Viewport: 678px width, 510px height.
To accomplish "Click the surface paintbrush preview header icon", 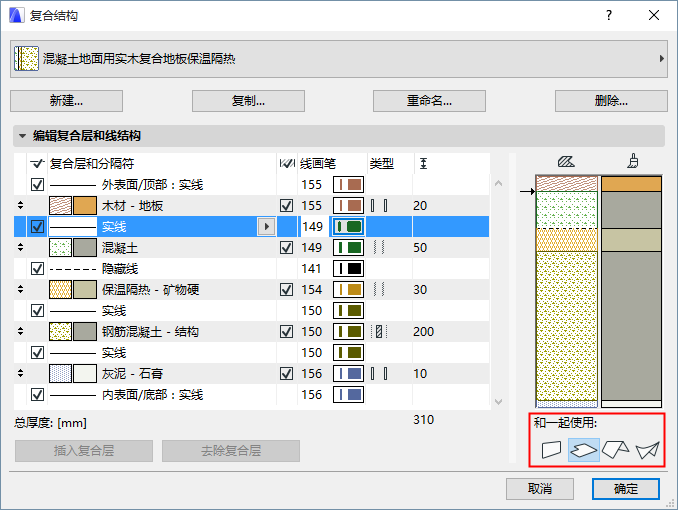I will pyautogui.click(x=633, y=161).
